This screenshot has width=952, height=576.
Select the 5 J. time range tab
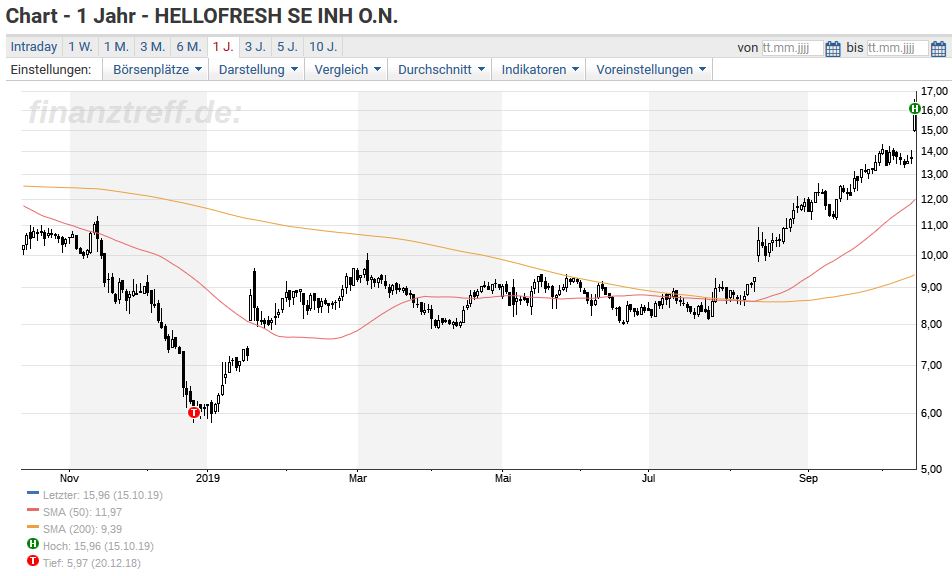click(x=288, y=47)
